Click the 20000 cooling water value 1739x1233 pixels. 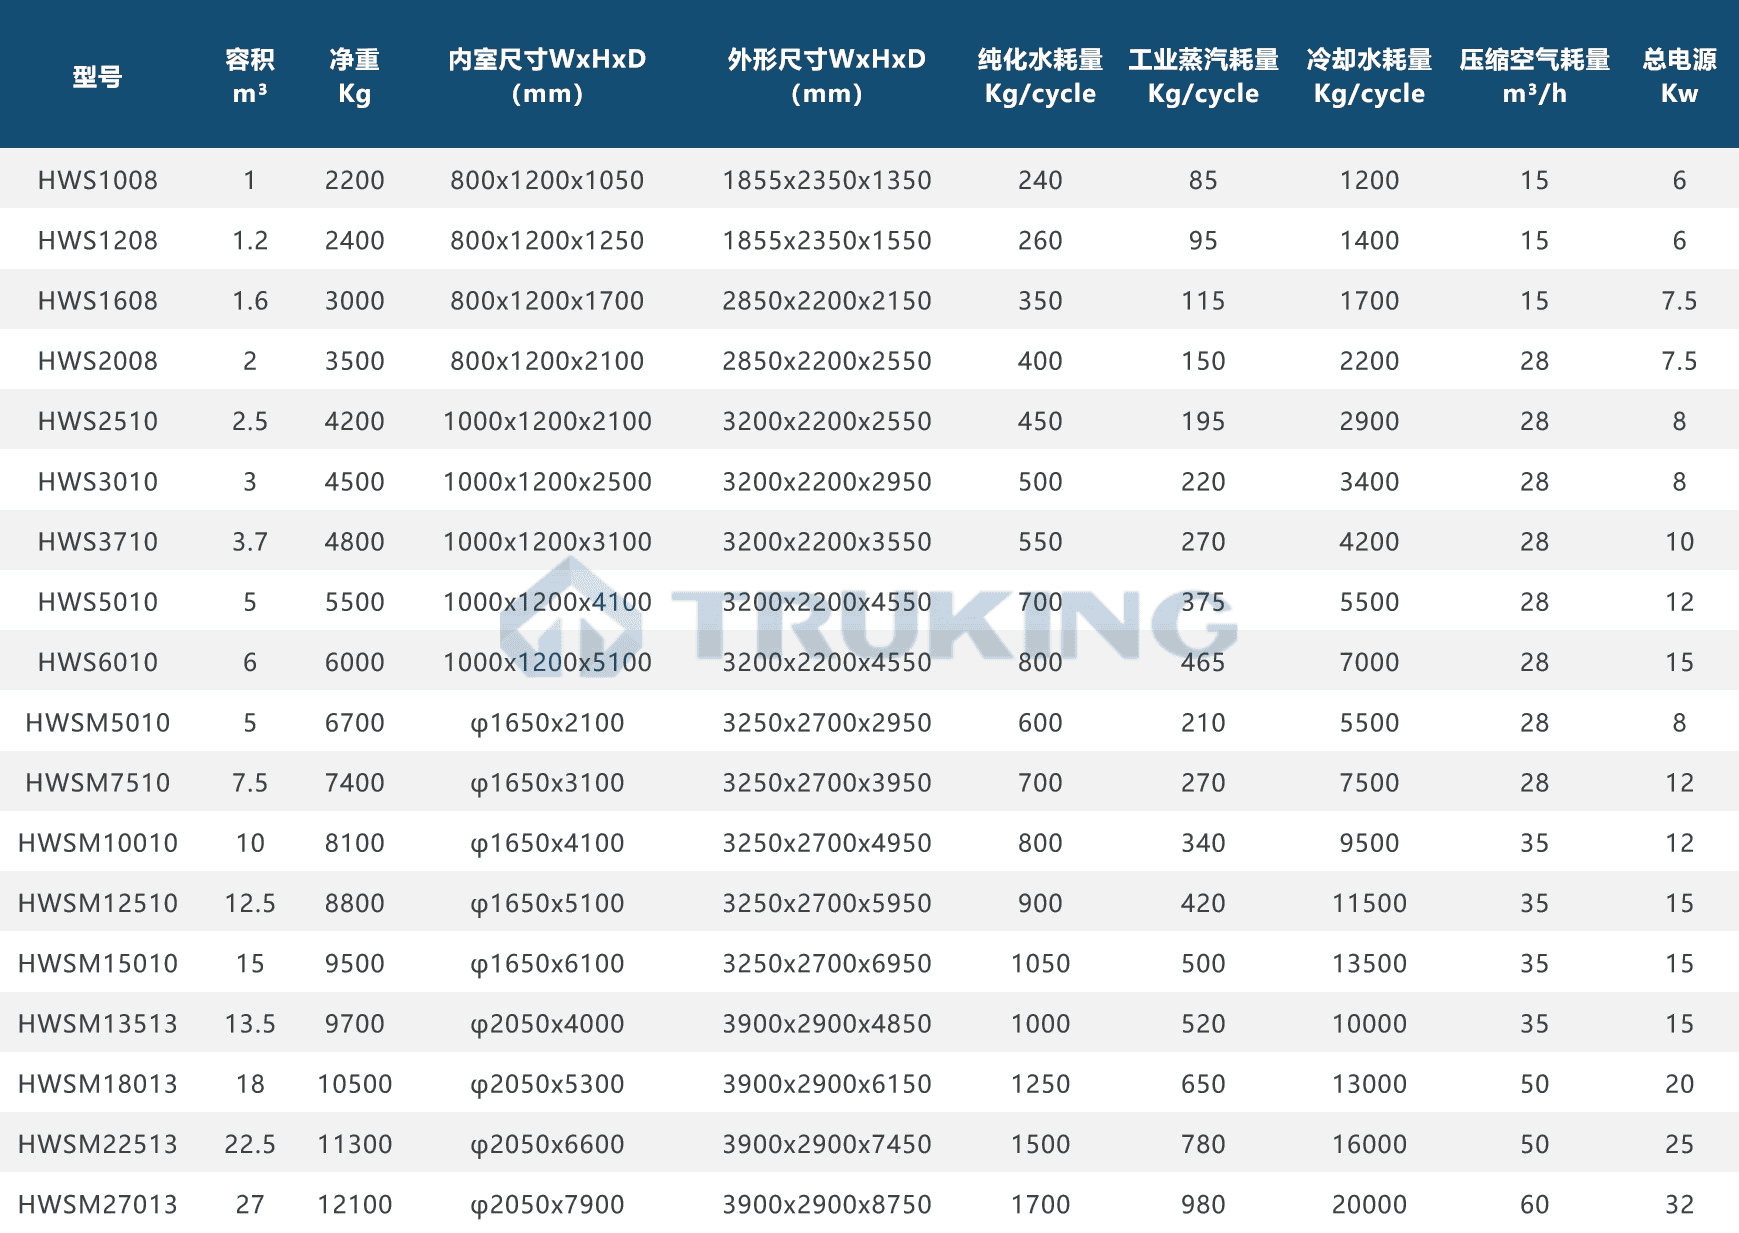pyautogui.click(x=1369, y=1204)
